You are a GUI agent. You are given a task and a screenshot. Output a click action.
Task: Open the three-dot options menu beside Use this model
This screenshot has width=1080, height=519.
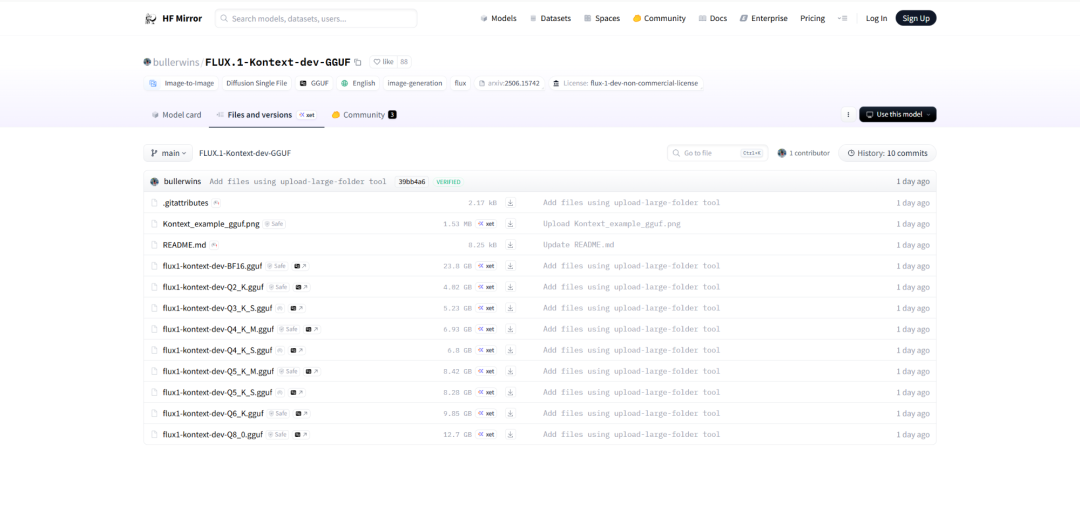click(848, 114)
